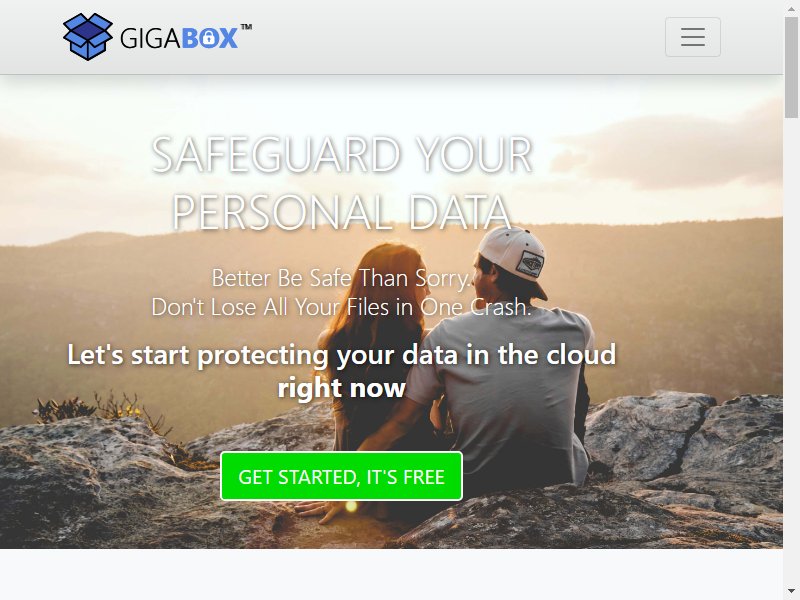Click the vertical scrollbar thumb
This screenshot has height=600, width=800.
pyautogui.click(x=791, y=67)
